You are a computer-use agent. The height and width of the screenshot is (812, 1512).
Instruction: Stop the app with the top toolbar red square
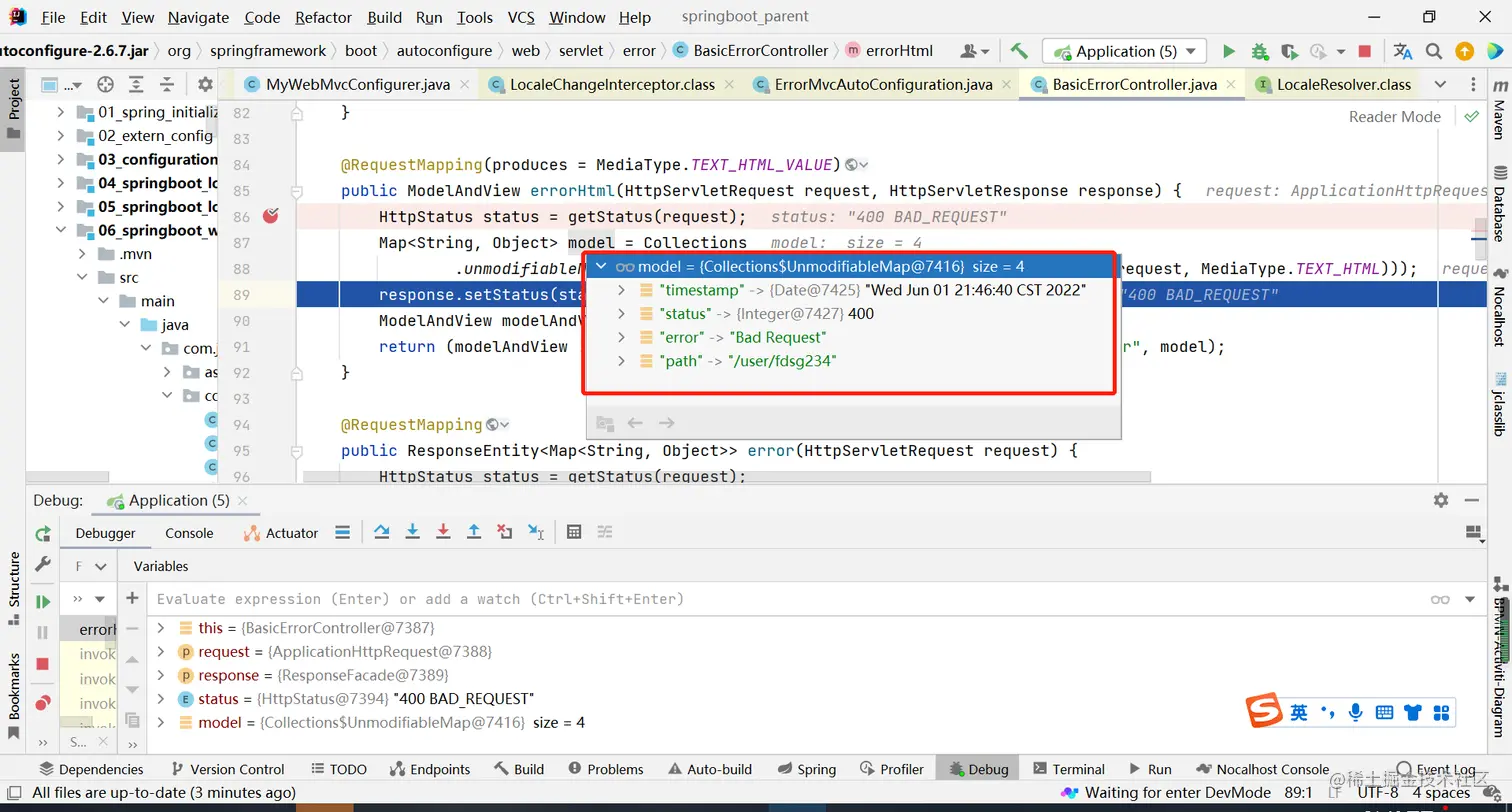(x=1365, y=51)
